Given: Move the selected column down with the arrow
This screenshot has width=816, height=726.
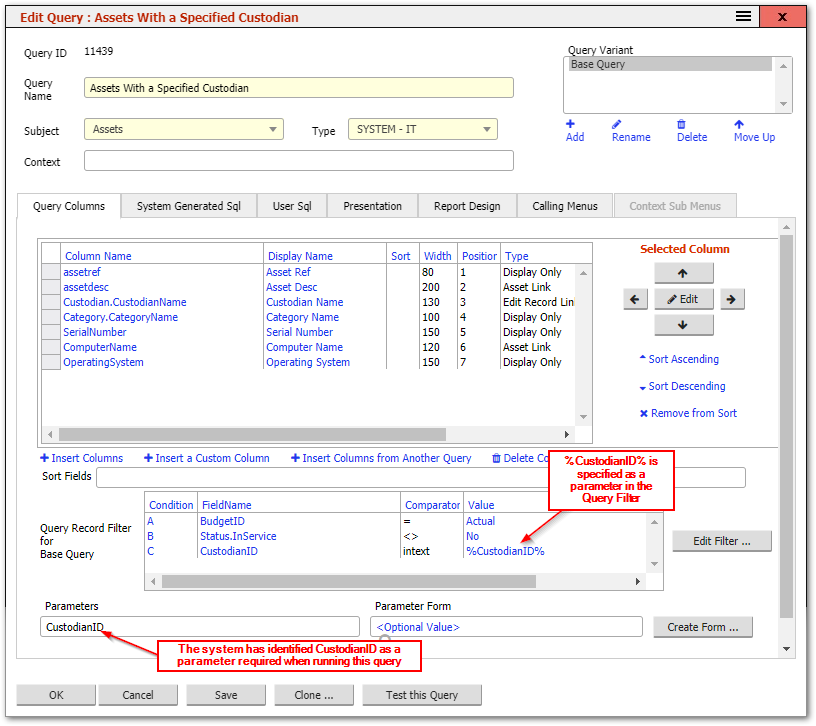Looking at the screenshot, I should 684,323.
